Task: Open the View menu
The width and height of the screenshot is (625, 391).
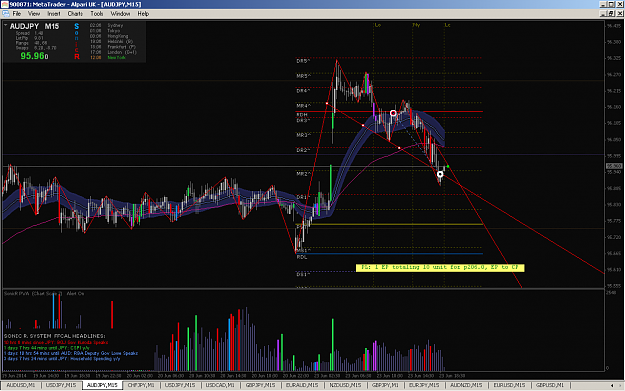Action: coord(34,14)
